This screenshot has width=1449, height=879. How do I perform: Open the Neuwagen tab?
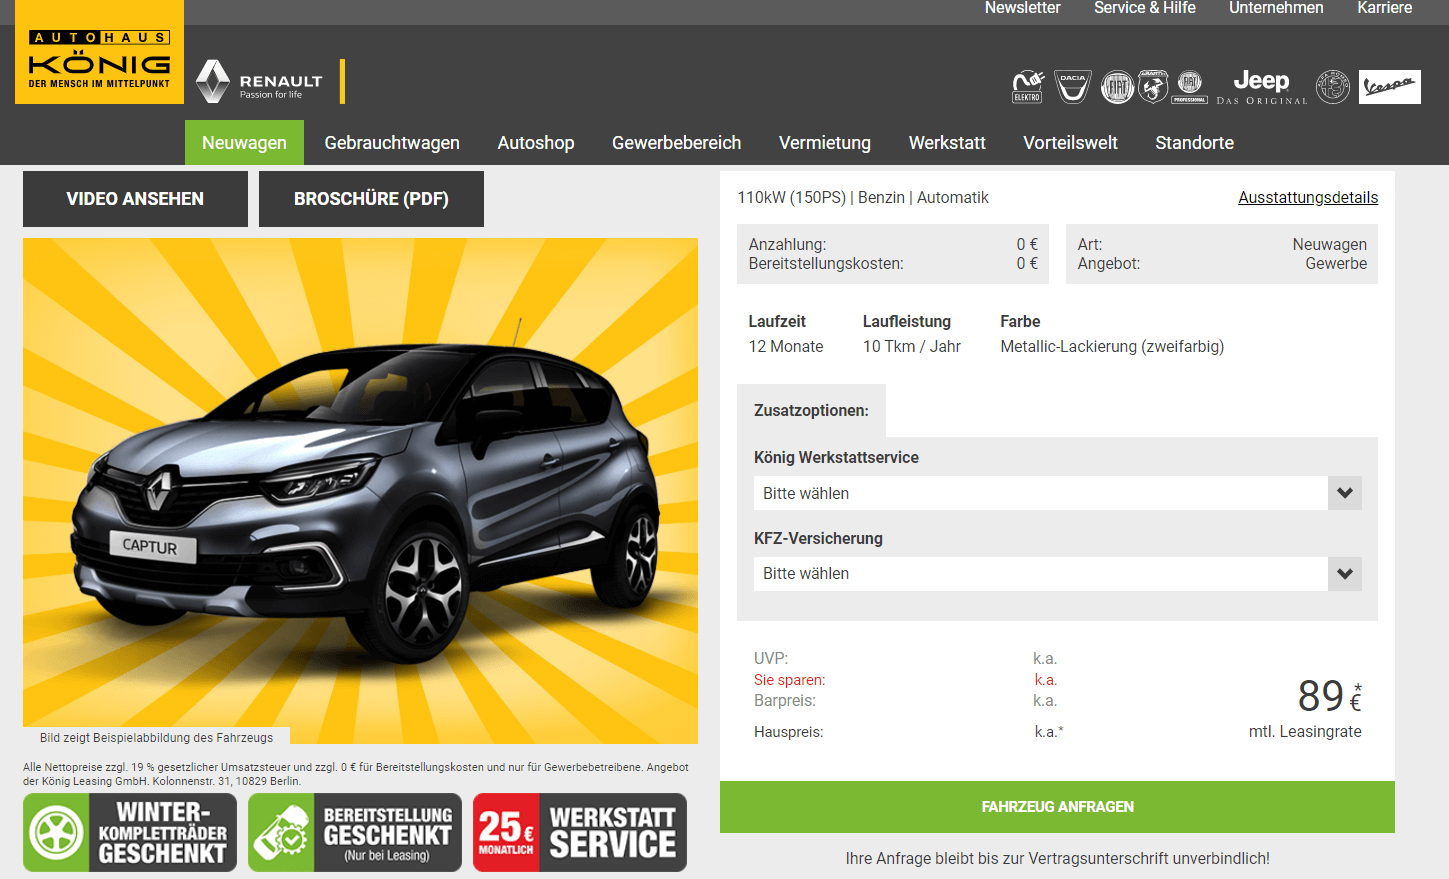point(244,143)
